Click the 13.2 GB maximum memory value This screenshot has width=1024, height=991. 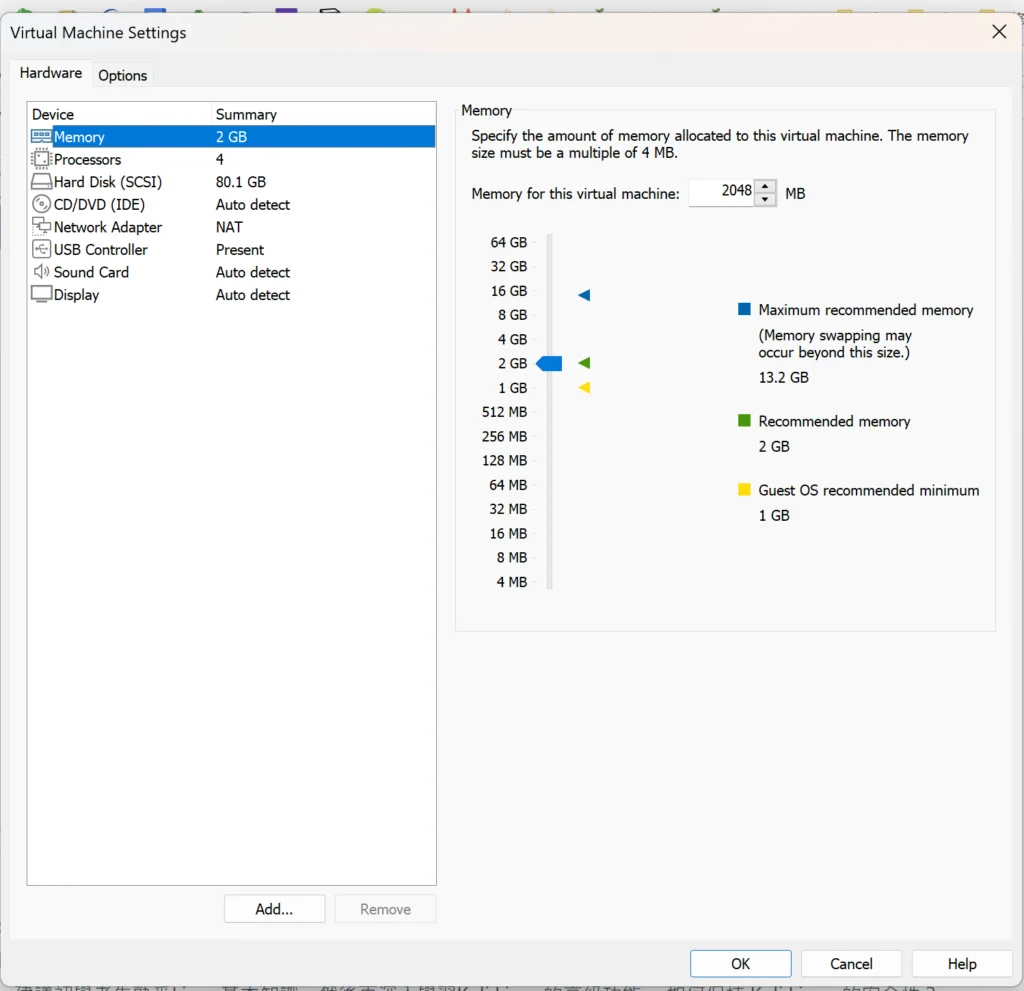click(784, 378)
